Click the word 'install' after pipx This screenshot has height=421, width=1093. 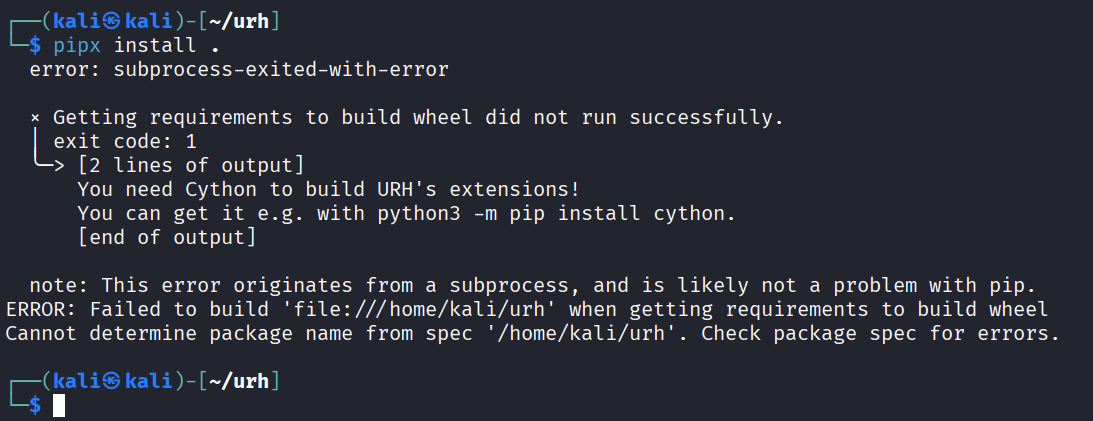pyautogui.click(x=150, y=45)
